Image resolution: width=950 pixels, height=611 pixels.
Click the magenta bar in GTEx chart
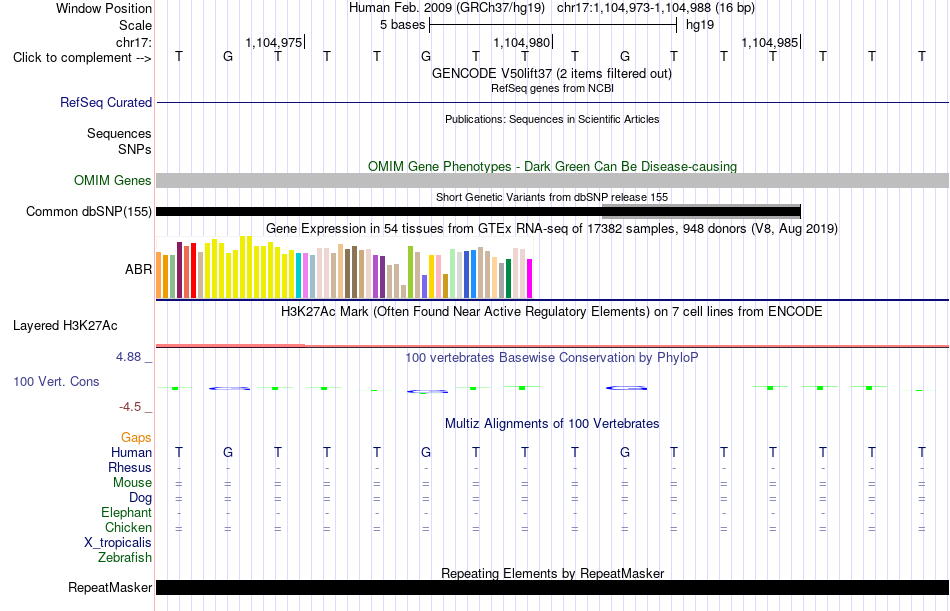pyautogui.click(x=530, y=279)
